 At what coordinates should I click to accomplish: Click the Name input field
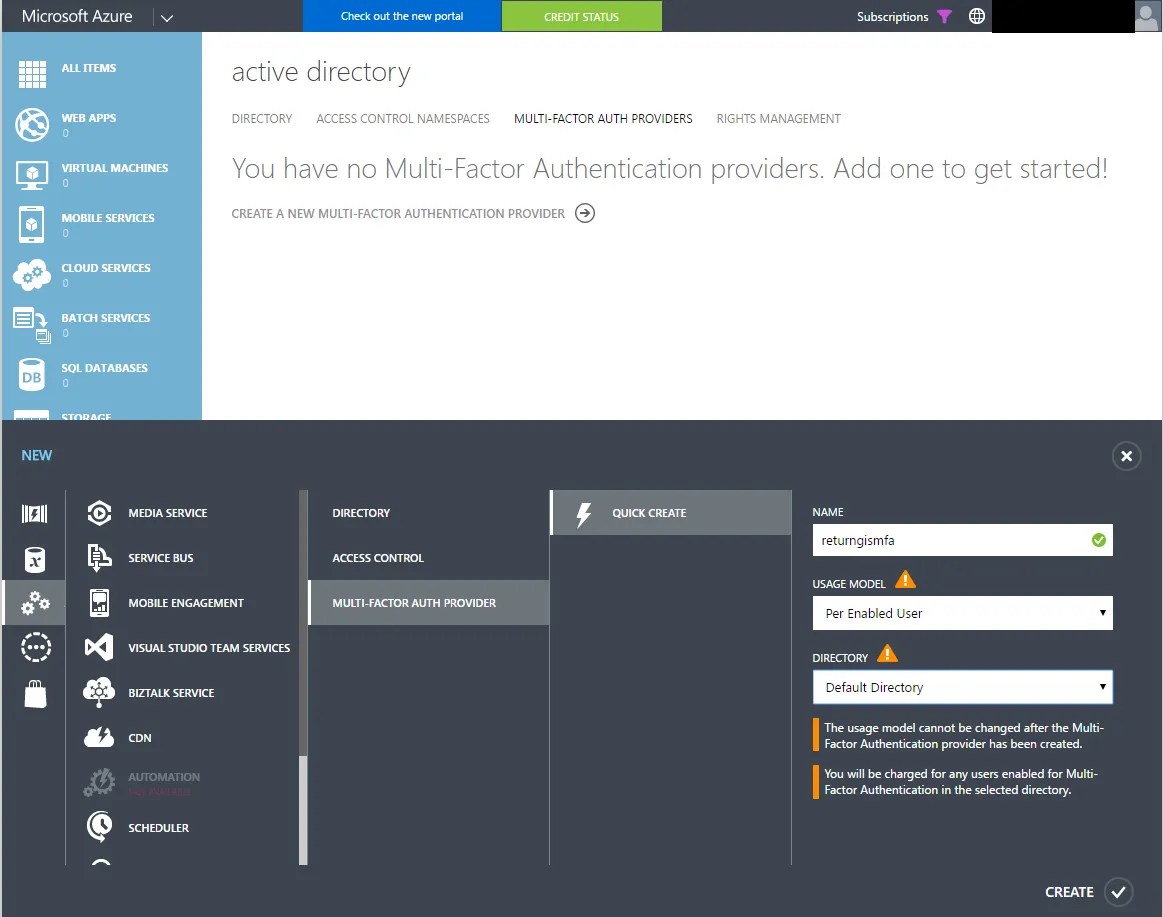963,540
